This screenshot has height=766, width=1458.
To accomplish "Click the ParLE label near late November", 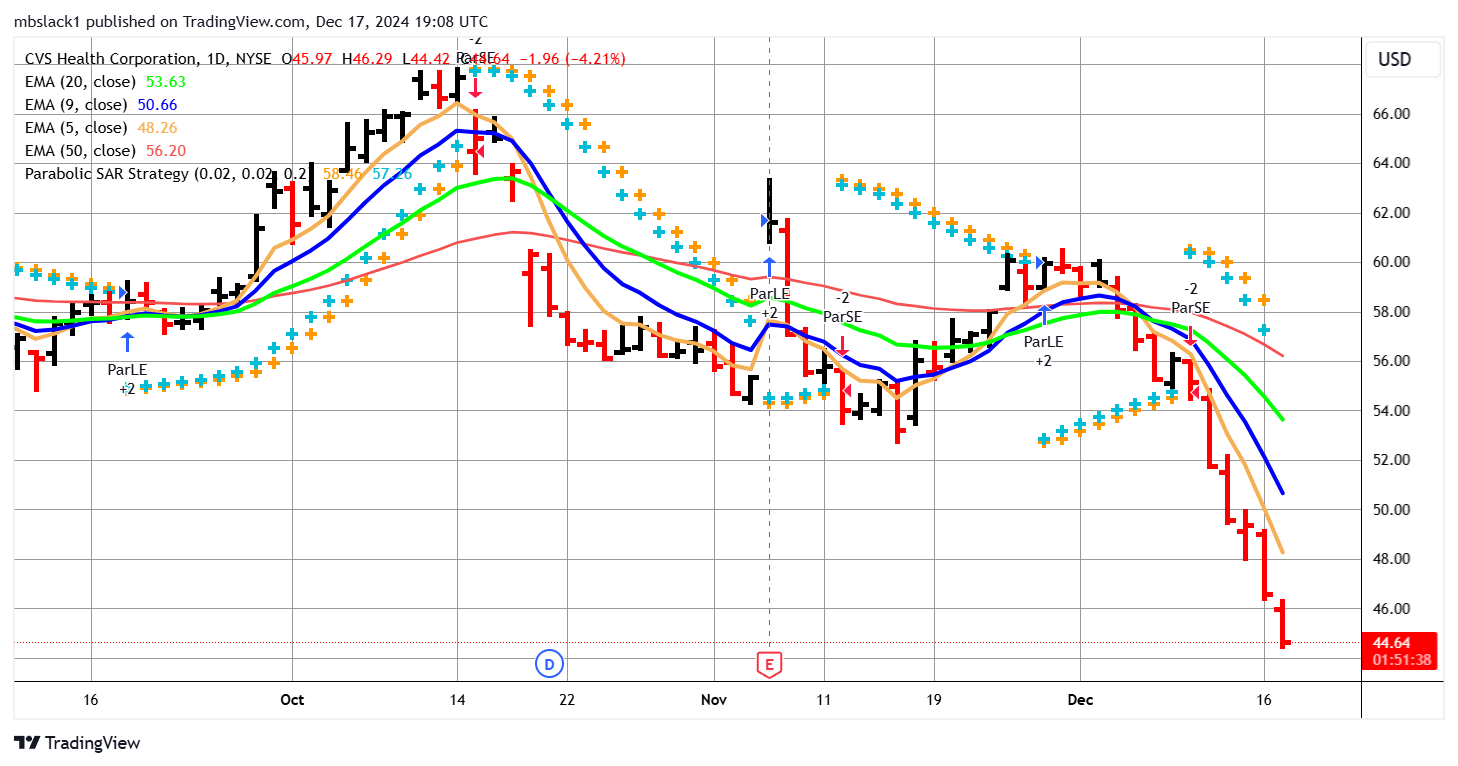I will coord(1043,341).
